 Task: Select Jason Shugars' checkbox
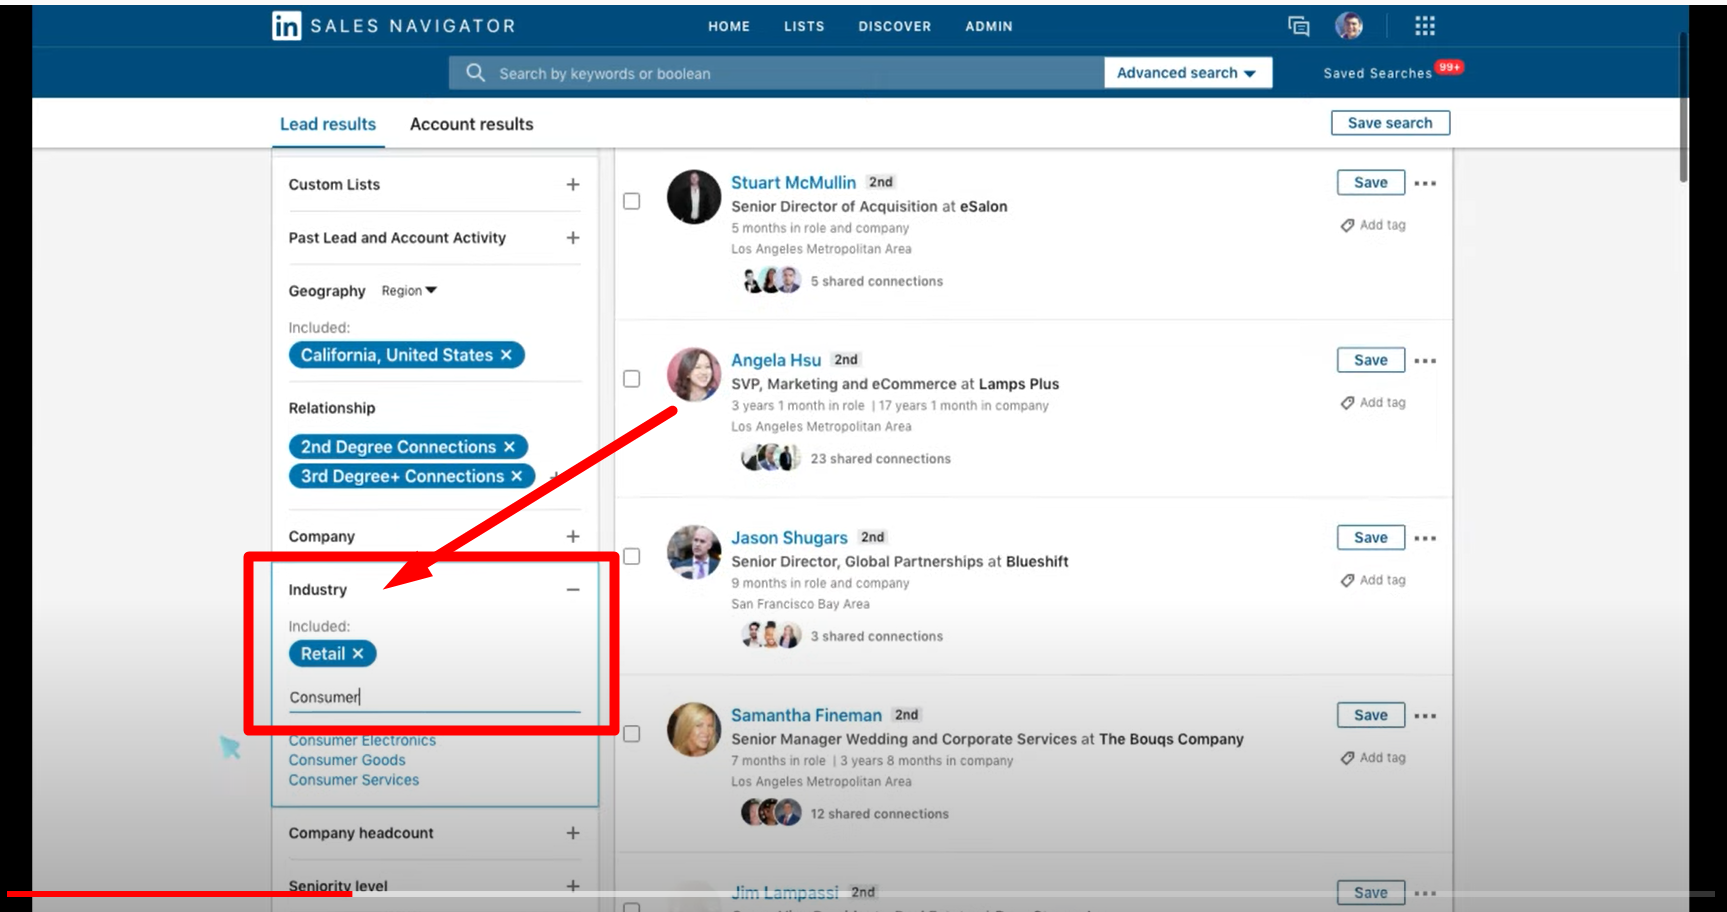pos(632,556)
